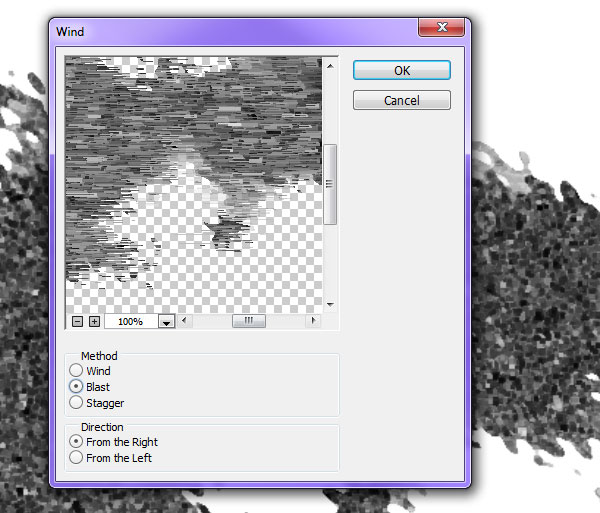The image size is (600, 513).
Task: Click the preview vertical scroll down arrow
Action: click(x=330, y=305)
